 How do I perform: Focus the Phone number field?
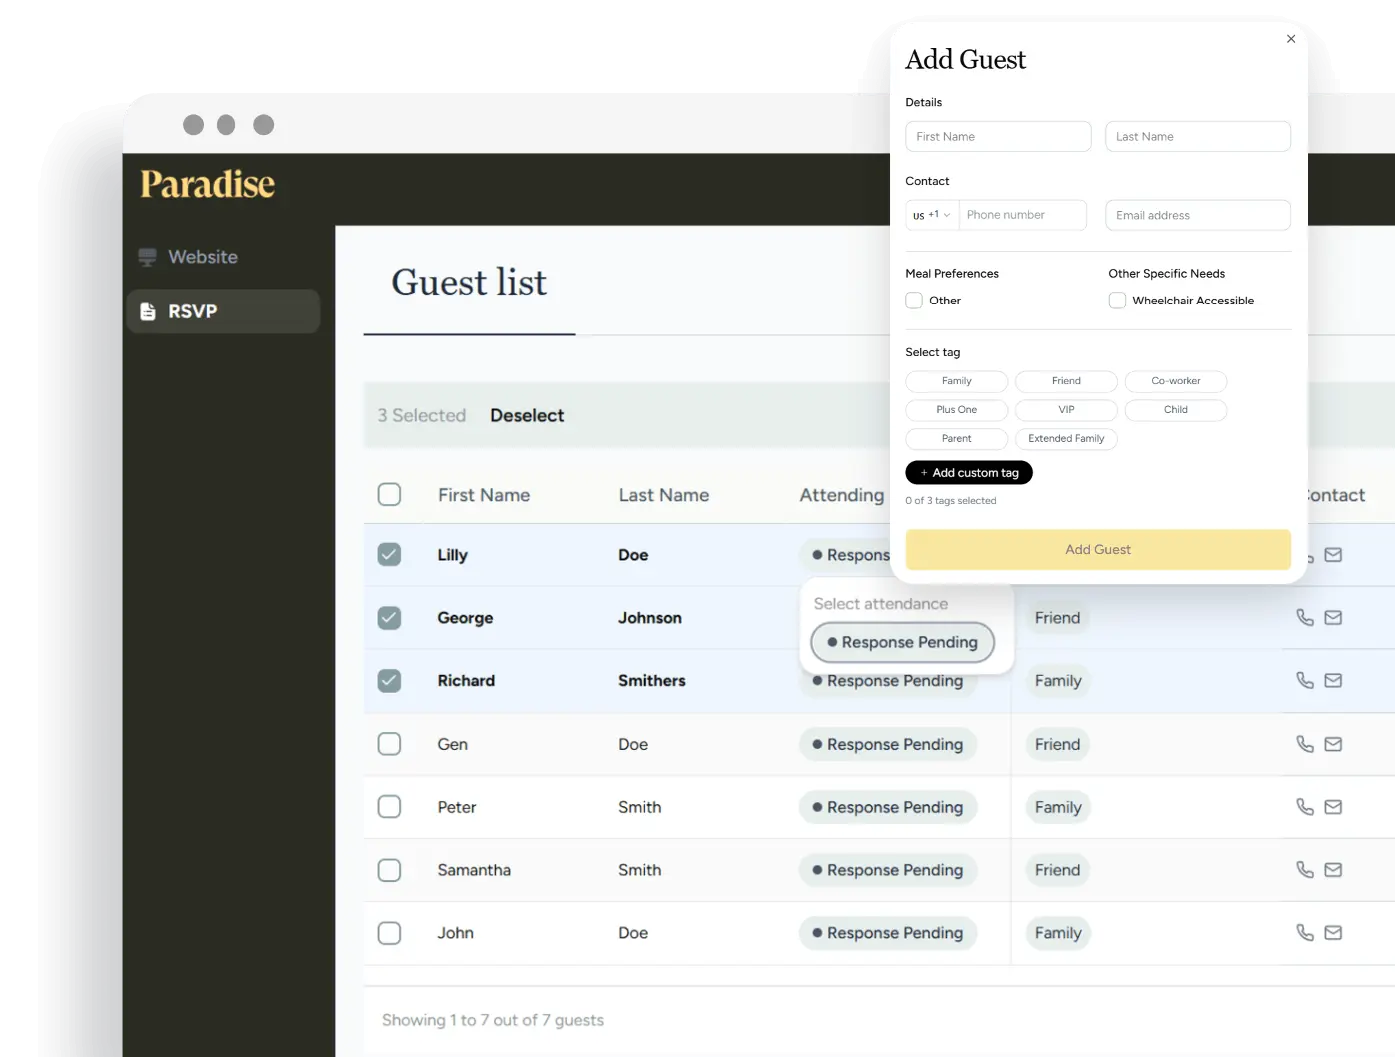1022,215
